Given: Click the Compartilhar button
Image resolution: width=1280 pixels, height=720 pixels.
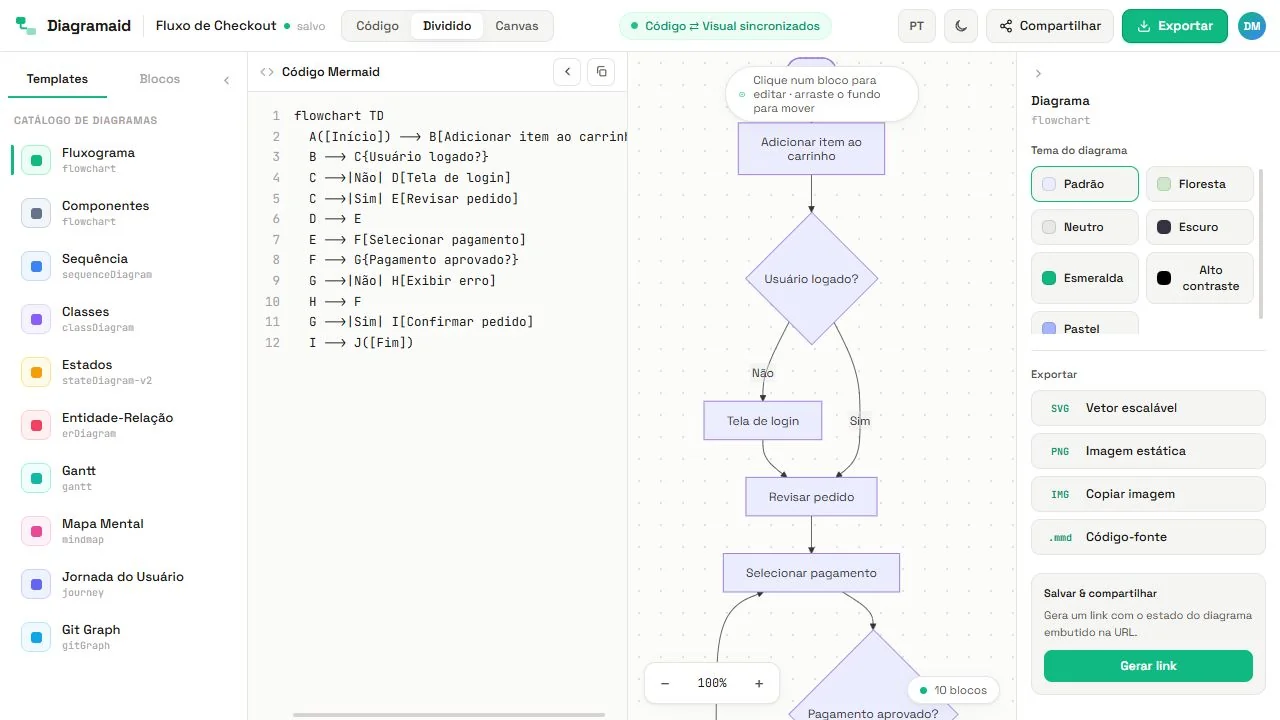Looking at the screenshot, I should pos(1050,26).
